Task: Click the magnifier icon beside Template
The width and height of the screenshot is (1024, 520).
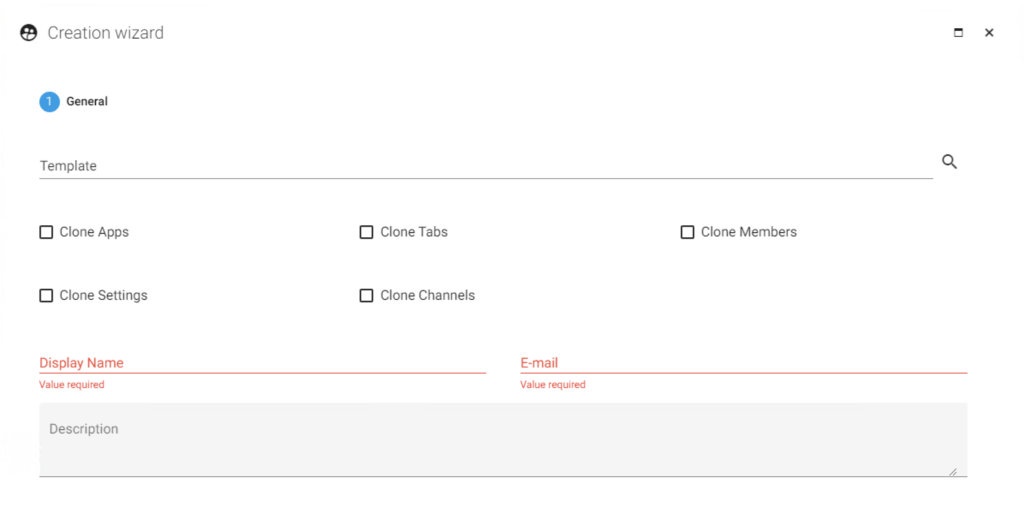Action: coord(950,162)
